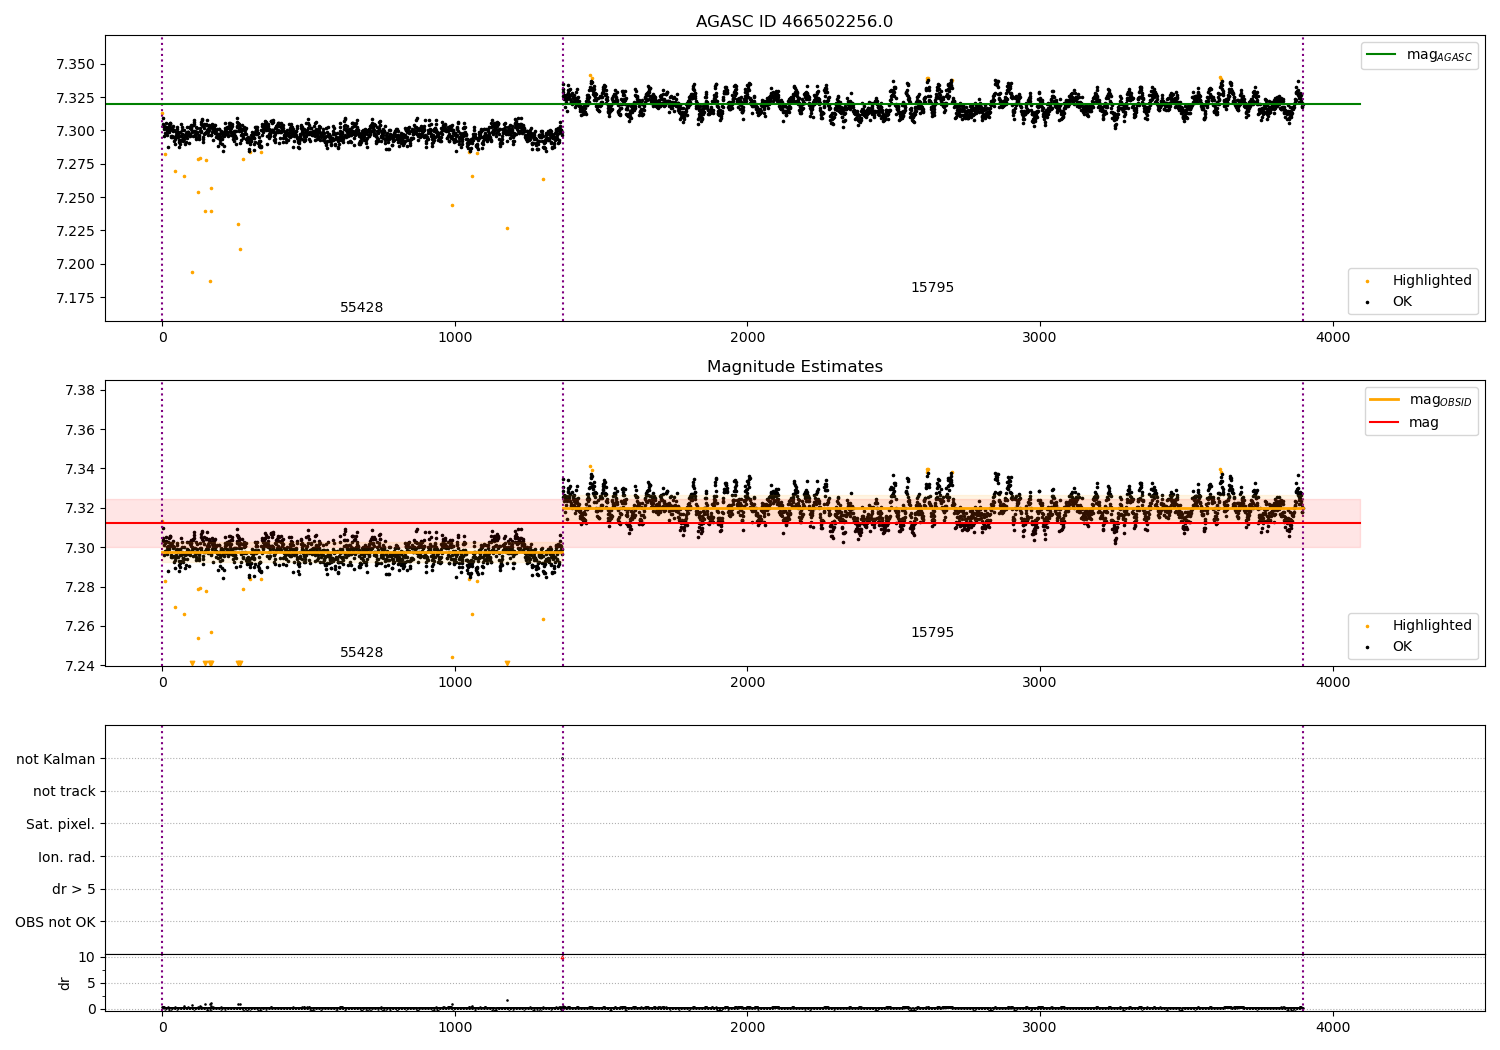Image resolution: width=1500 pixels, height=1050 pixels.
Task: Click the 'Magnitude Estimates' plot title
Action: [794, 367]
